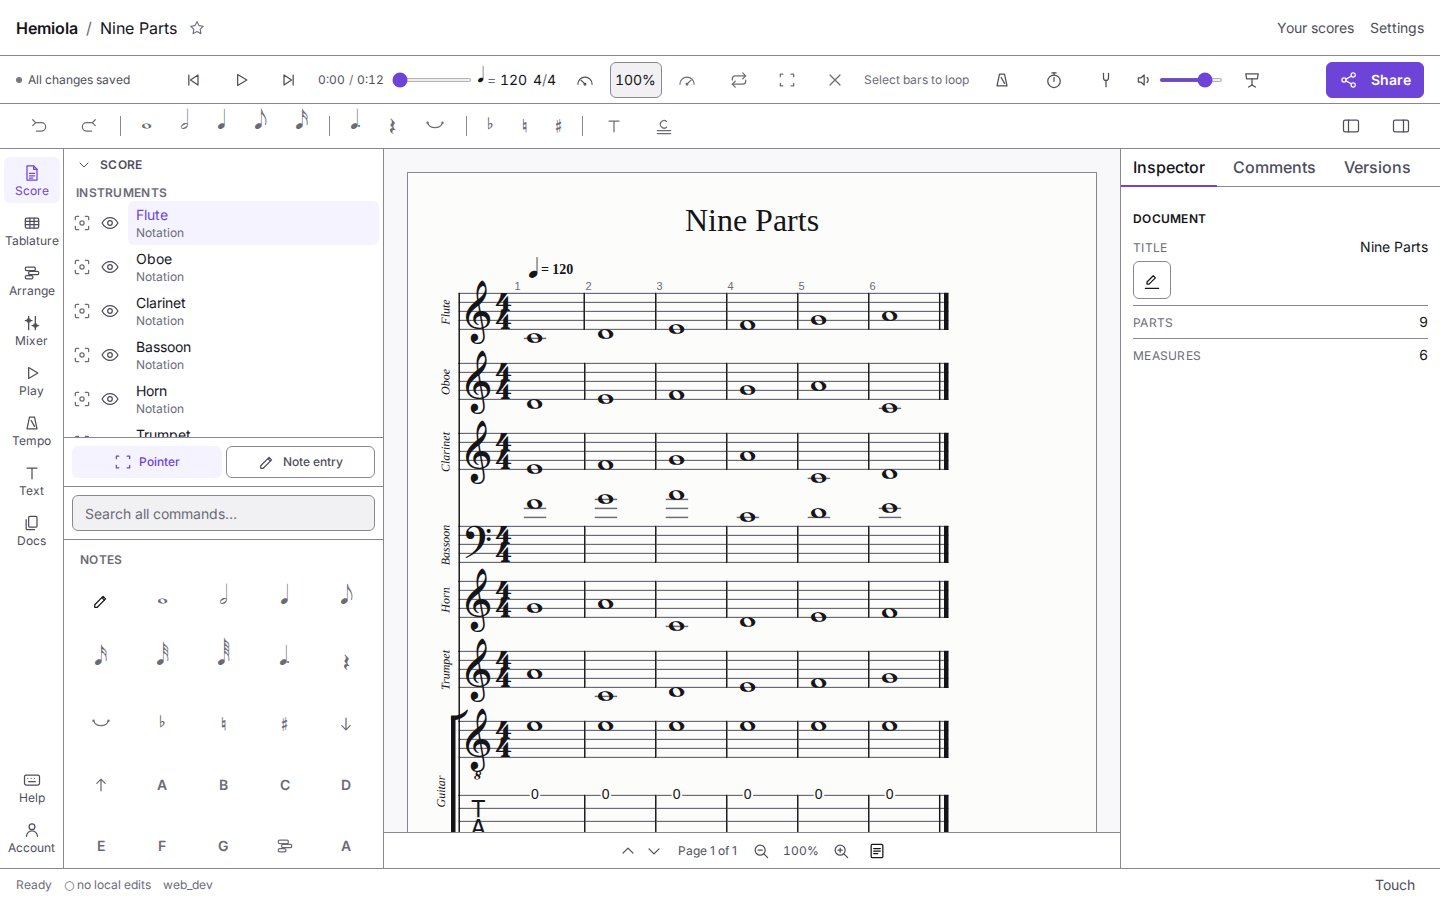Collapse the SCORE section chevron
Image resolution: width=1440 pixels, height=900 pixels.
[84, 165]
